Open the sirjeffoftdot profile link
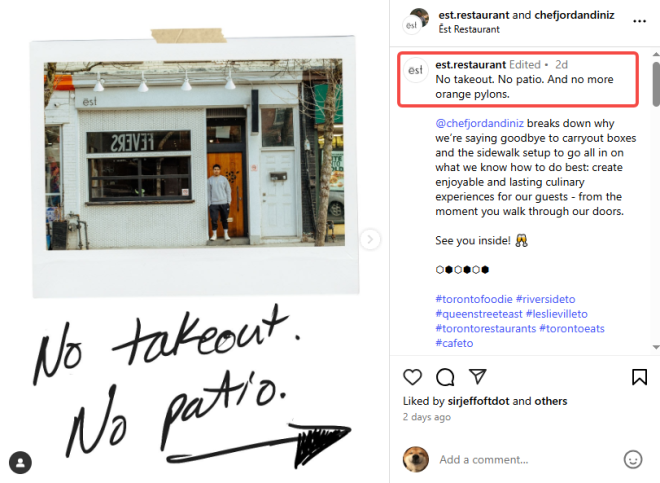This screenshot has width=660, height=483. click(x=478, y=401)
